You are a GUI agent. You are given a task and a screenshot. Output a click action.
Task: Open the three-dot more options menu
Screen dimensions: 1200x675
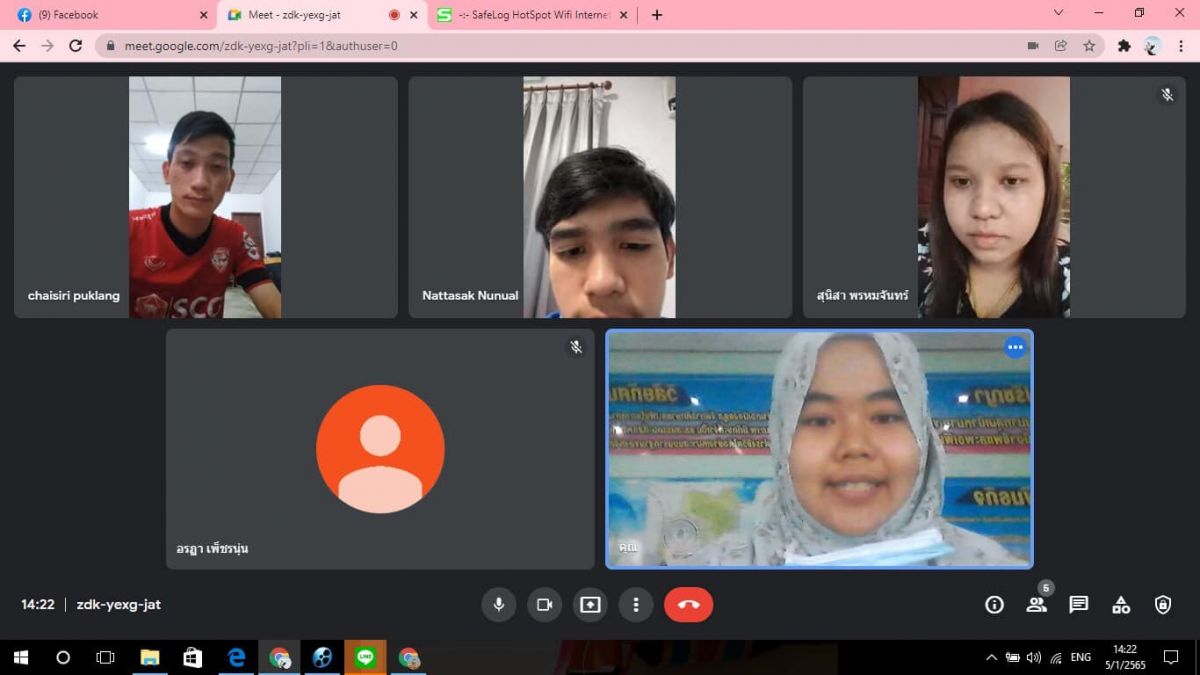pyautogui.click(x=635, y=604)
